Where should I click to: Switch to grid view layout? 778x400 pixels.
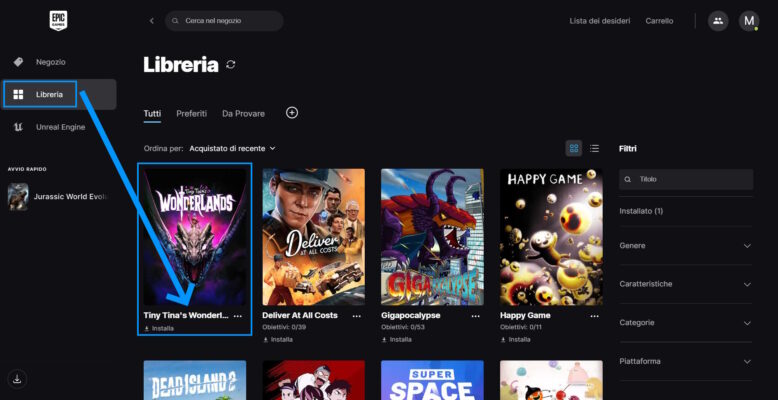tap(574, 148)
